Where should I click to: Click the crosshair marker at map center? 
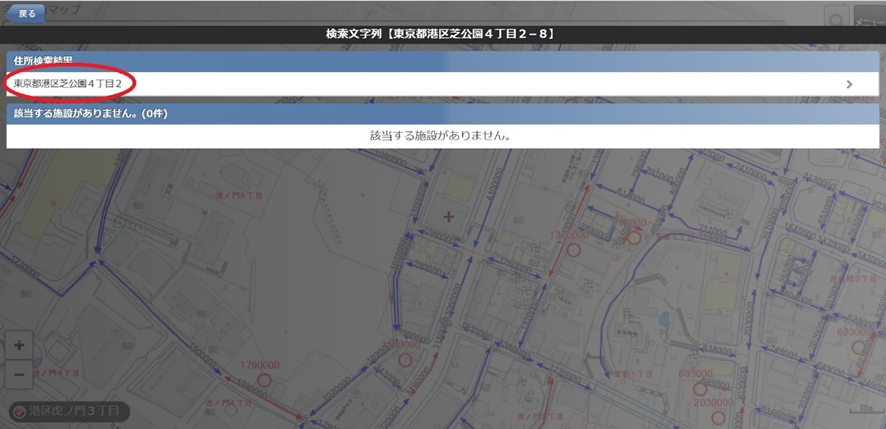[448, 216]
